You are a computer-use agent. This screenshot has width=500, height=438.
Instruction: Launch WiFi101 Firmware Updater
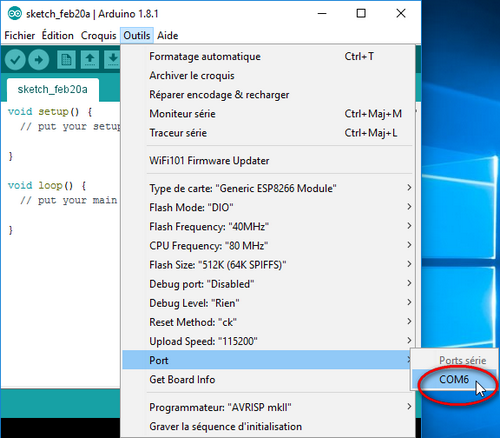coord(268,161)
